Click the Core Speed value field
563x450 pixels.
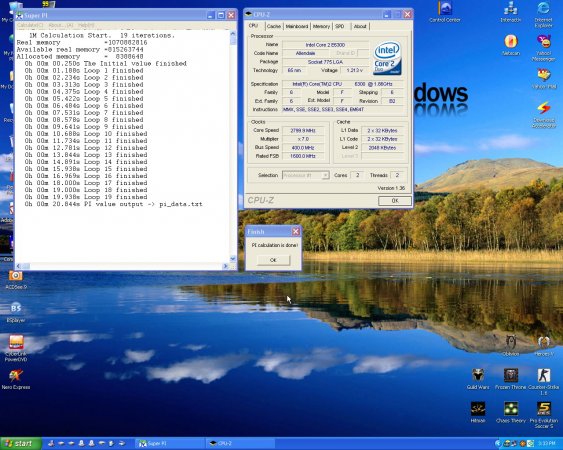[303, 130]
